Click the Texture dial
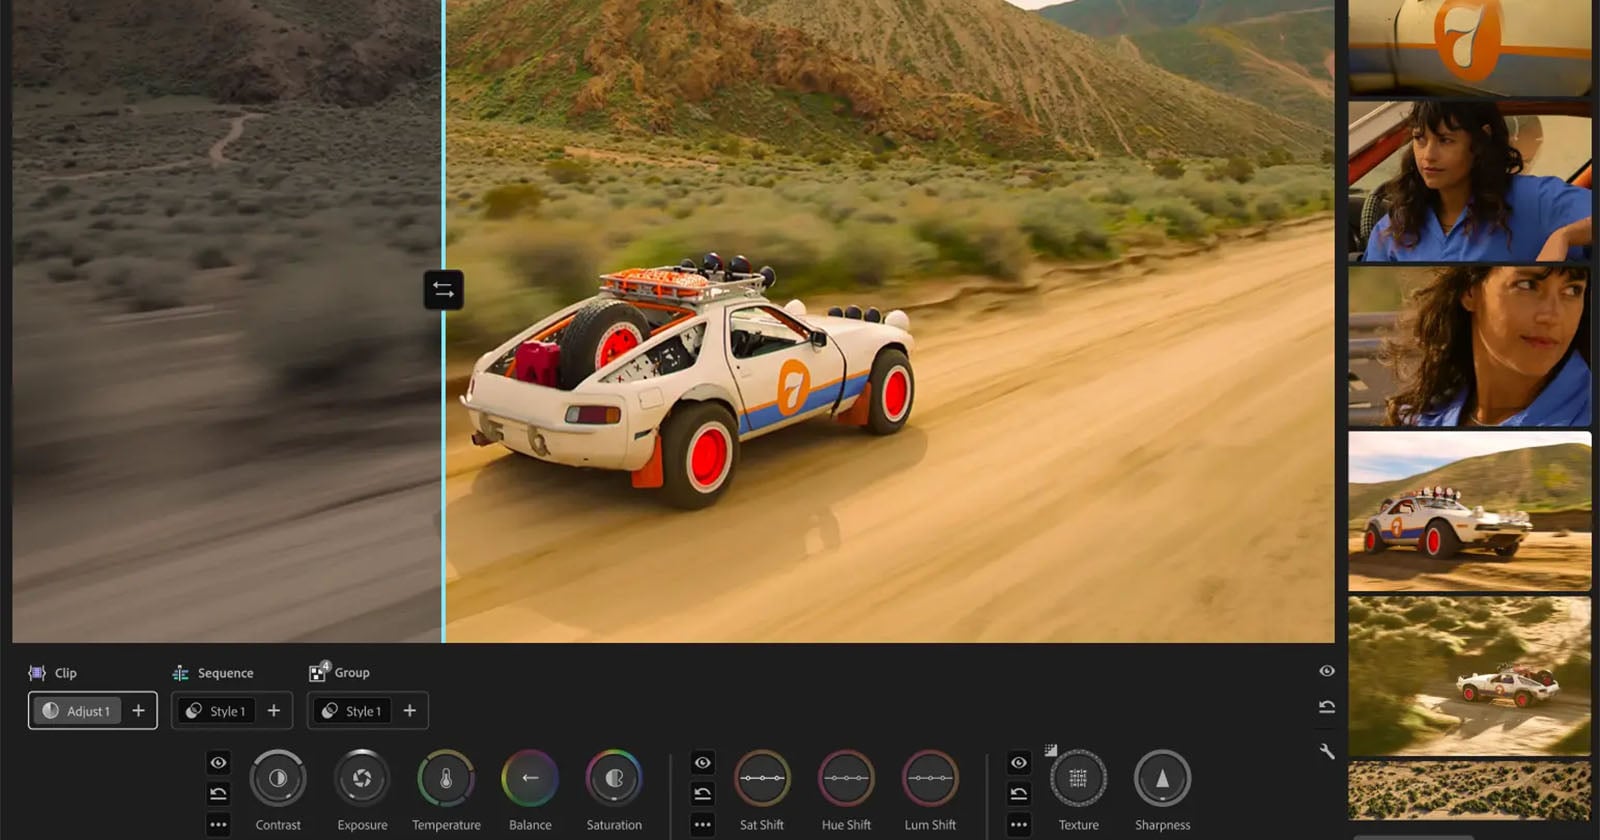The width and height of the screenshot is (1600, 840). tap(1078, 778)
